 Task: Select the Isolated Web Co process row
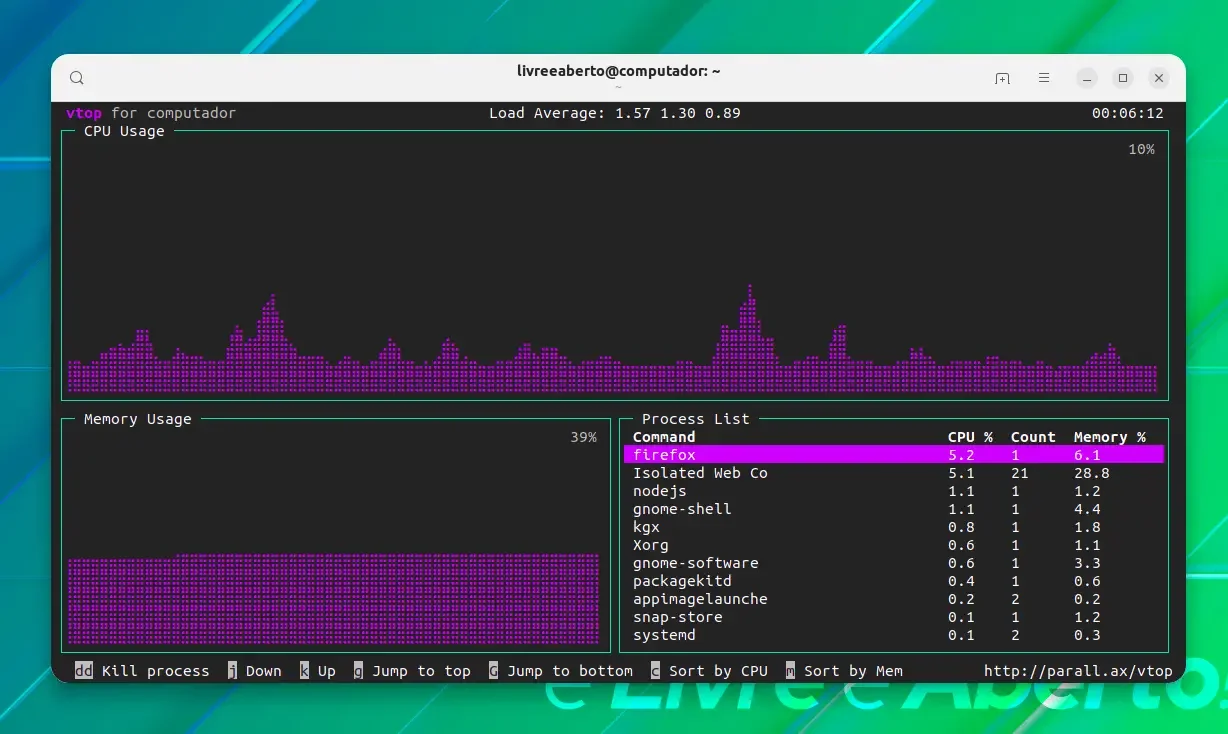[x=894, y=473]
